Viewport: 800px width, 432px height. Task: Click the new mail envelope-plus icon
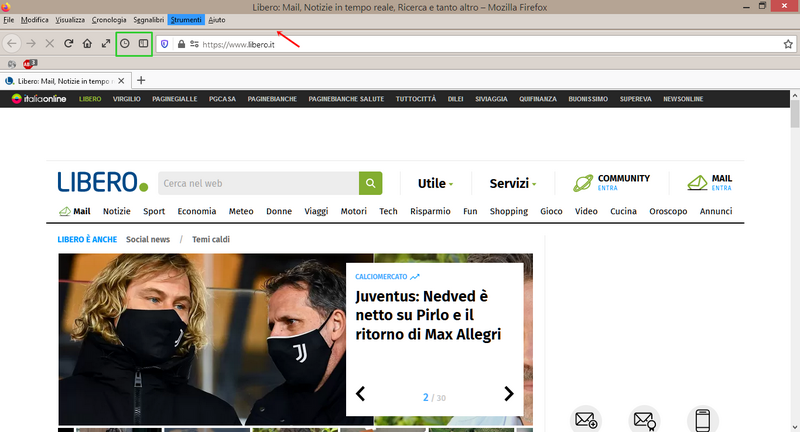coord(586,420)
